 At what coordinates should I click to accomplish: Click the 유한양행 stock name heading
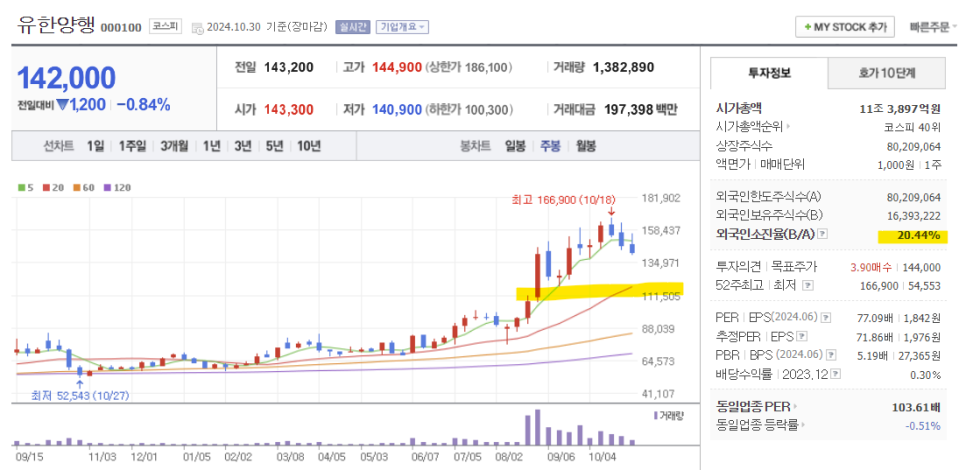pos(56,26)
